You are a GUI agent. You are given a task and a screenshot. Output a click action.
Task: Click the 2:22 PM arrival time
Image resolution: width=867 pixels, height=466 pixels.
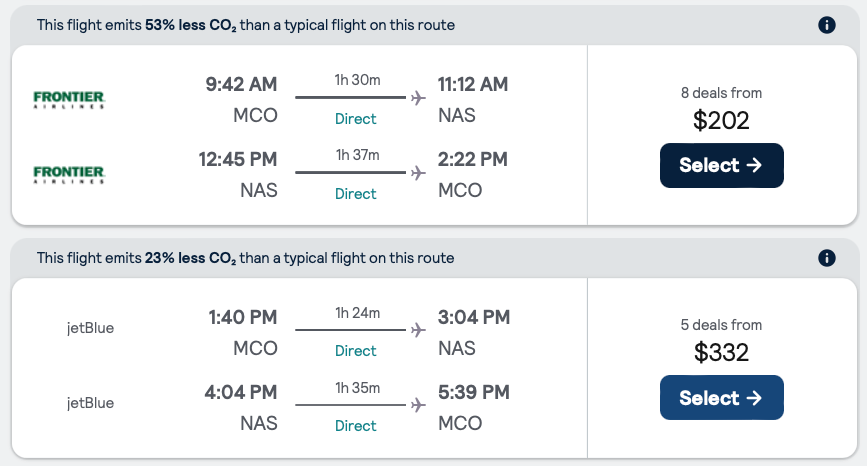click(473, 159)
